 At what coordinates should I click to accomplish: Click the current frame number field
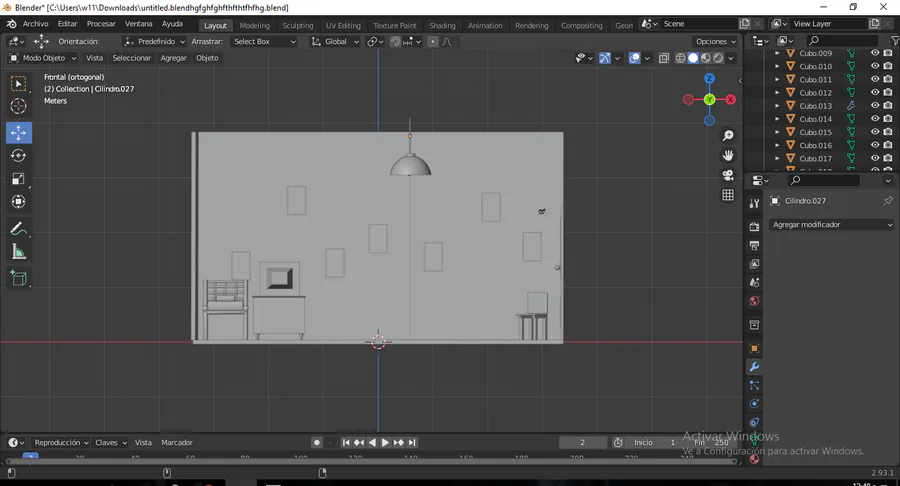pyautogui.click(x=582, y=442)
